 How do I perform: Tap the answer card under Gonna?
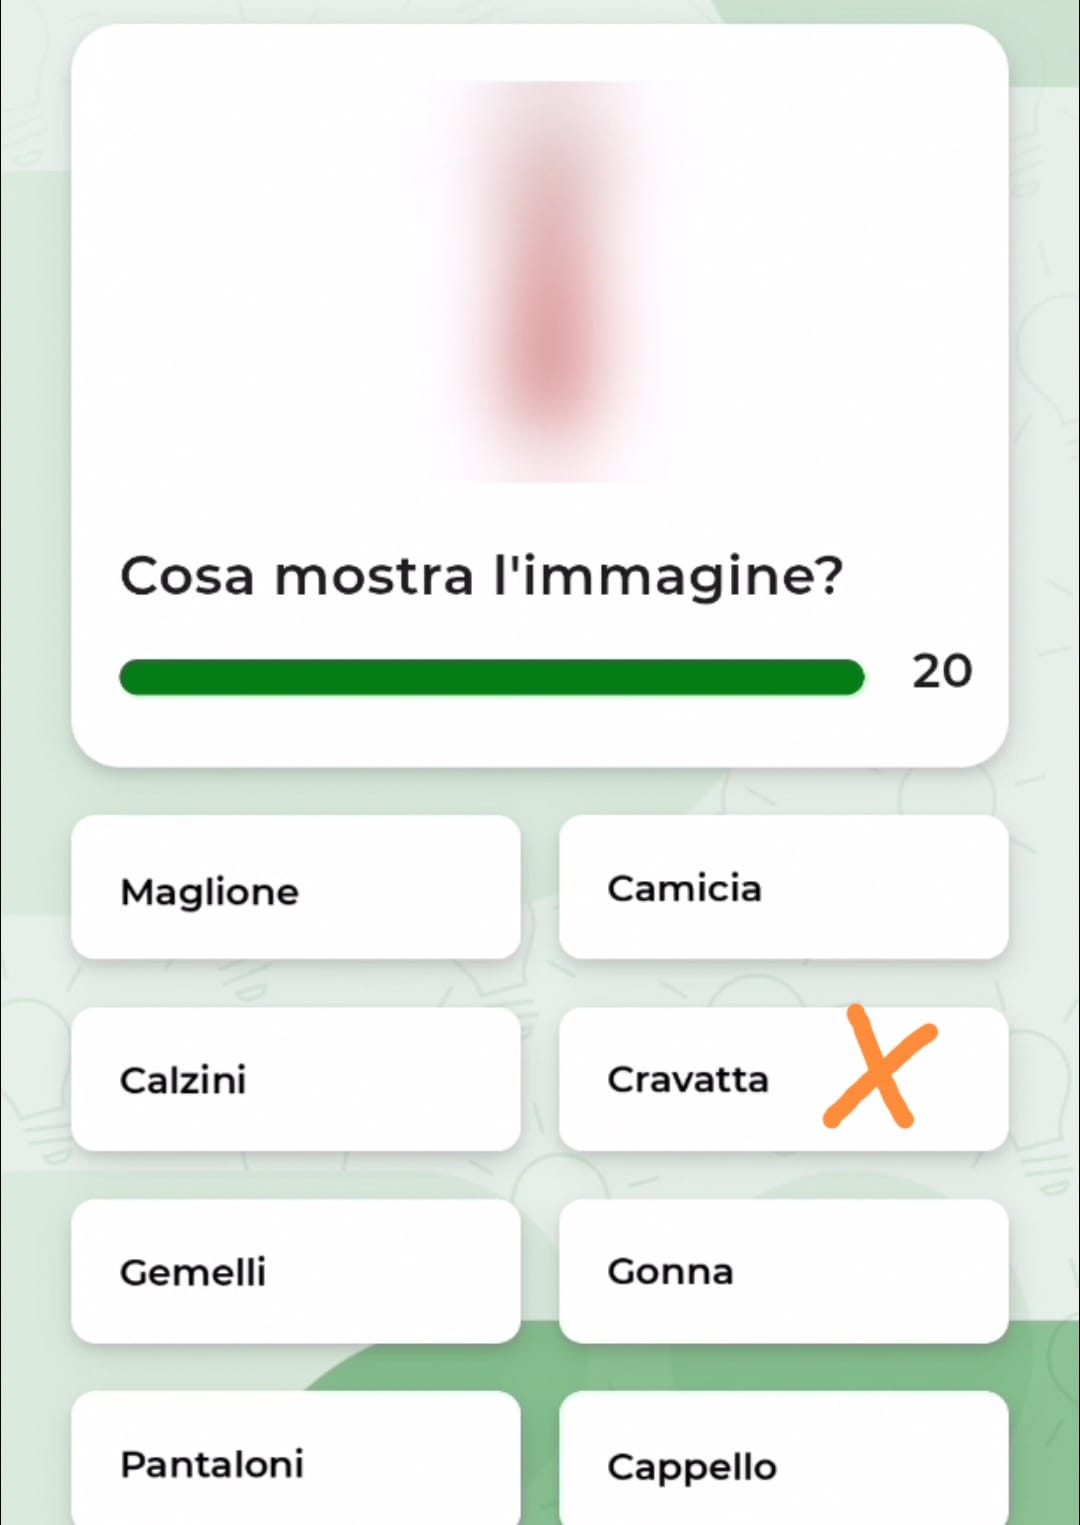coord(783,1462)
